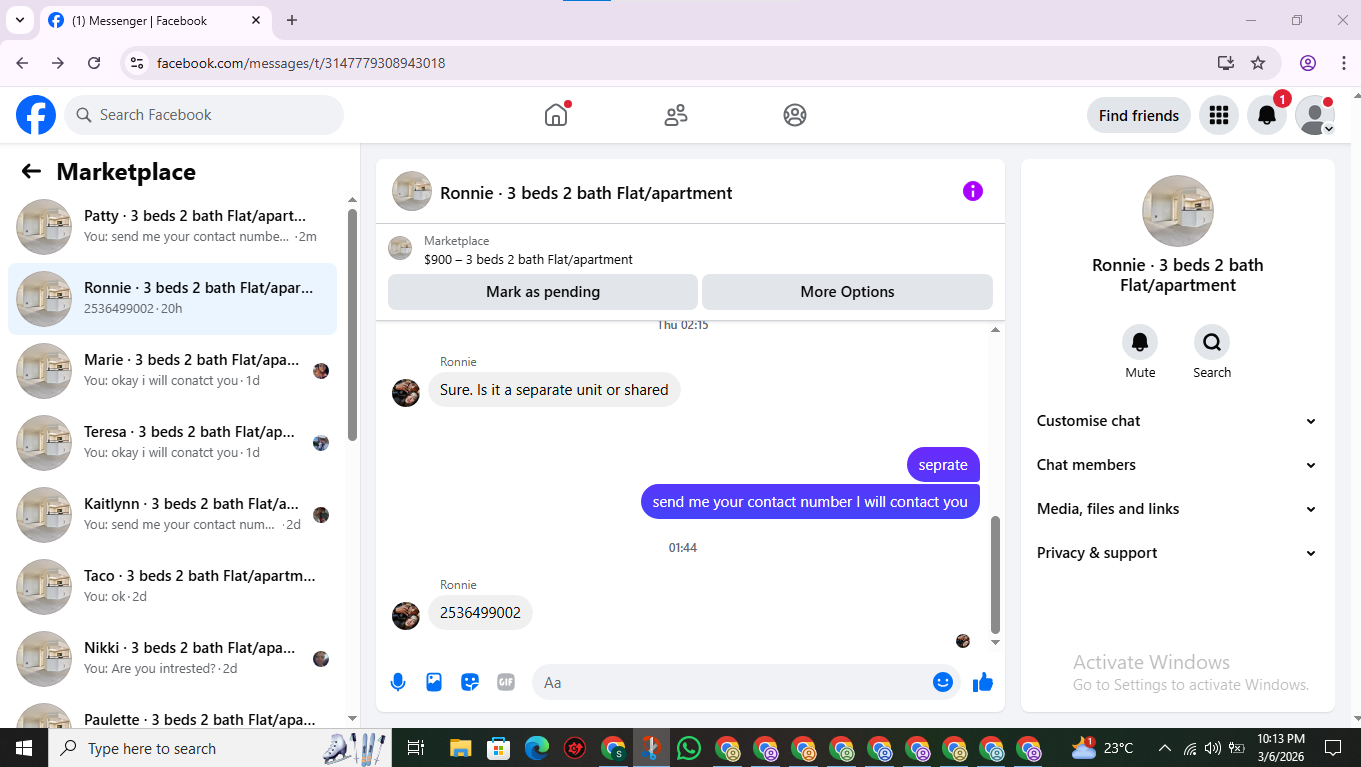Choose a GIF in composer

(506, 682)
